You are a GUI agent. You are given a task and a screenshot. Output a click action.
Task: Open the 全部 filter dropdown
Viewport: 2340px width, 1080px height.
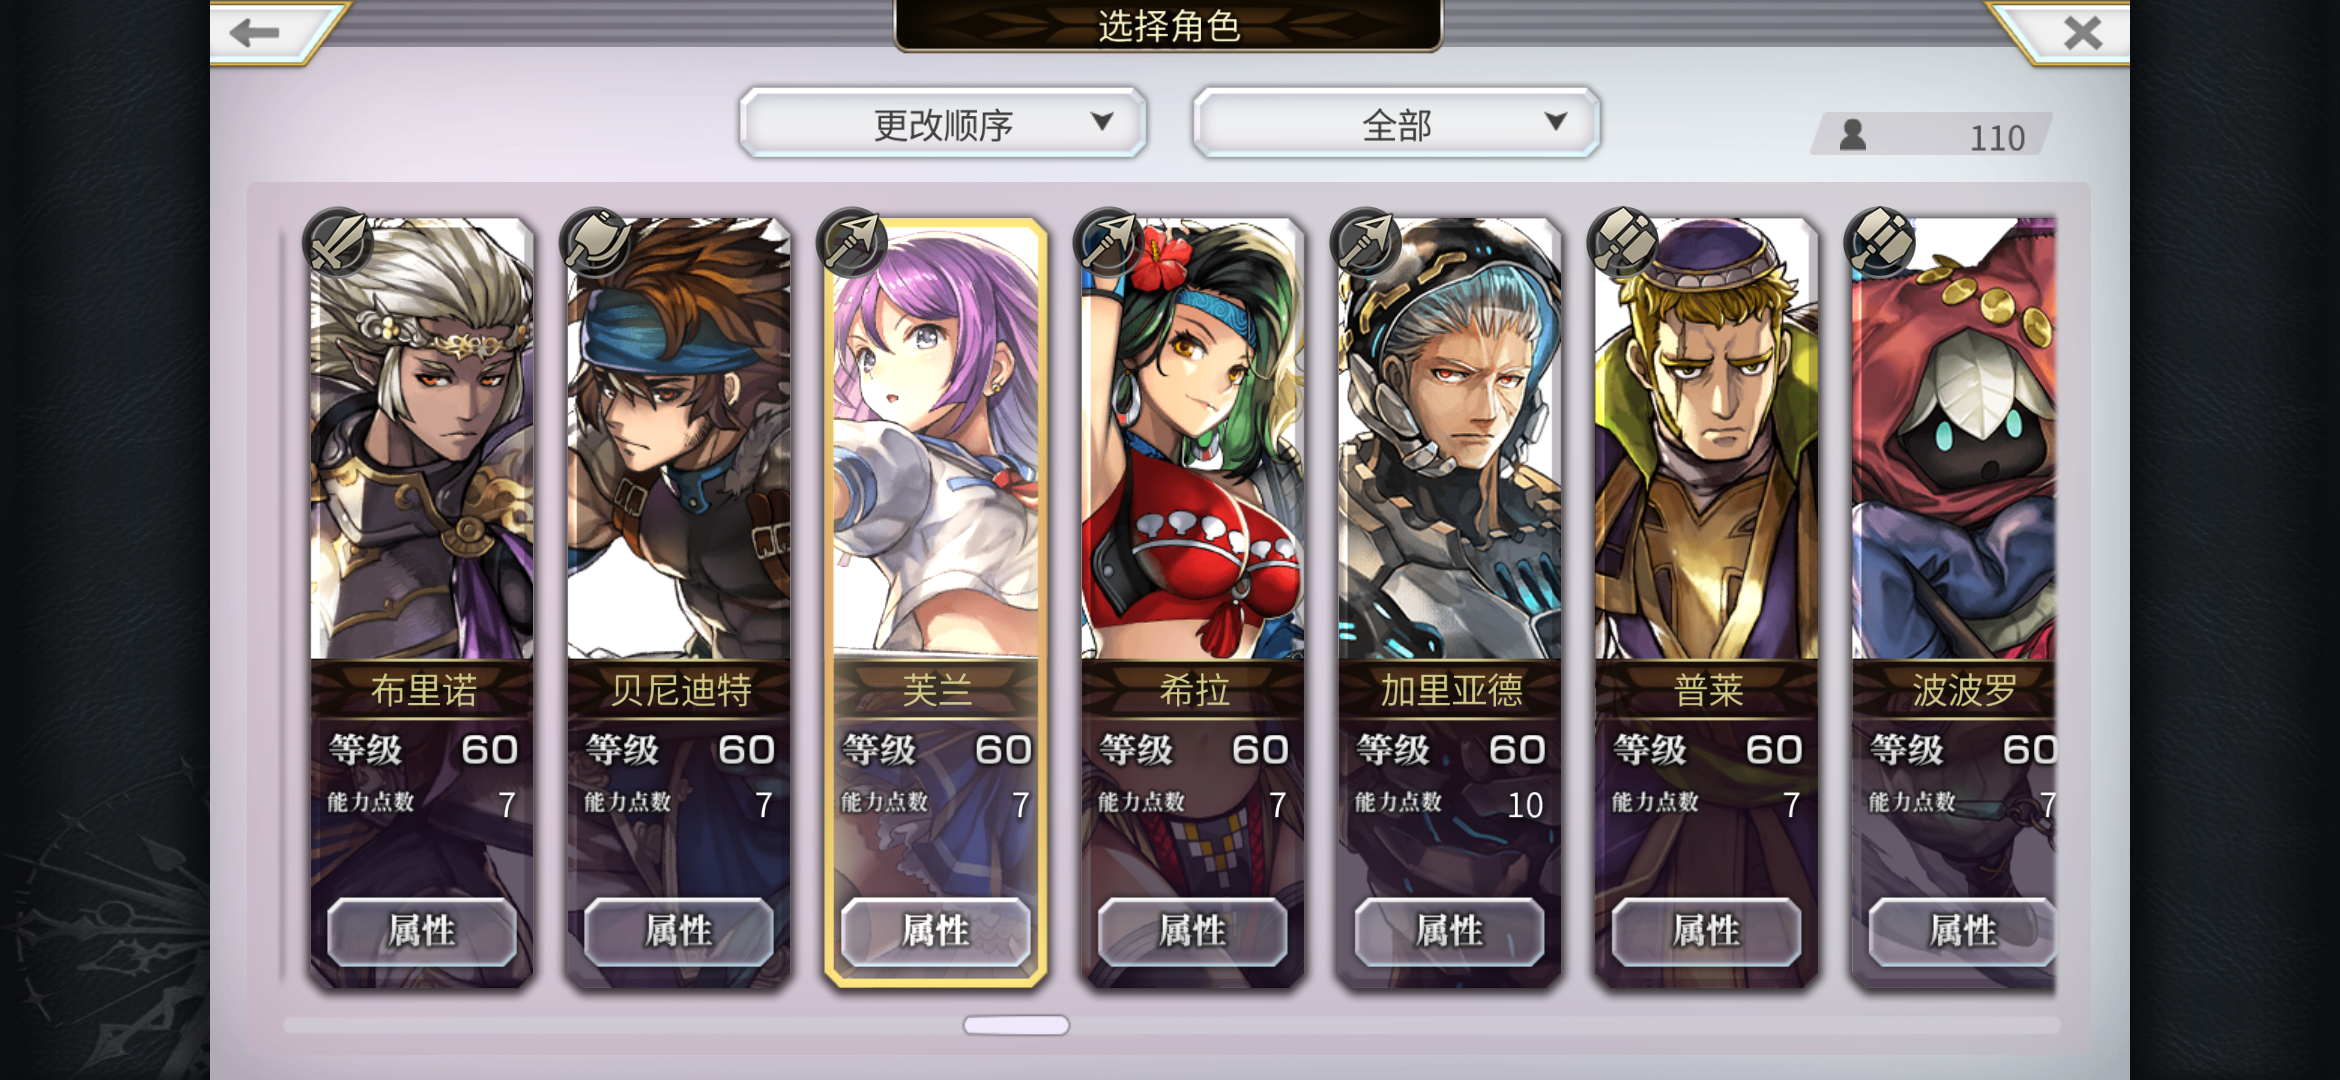click(1397, 122)
